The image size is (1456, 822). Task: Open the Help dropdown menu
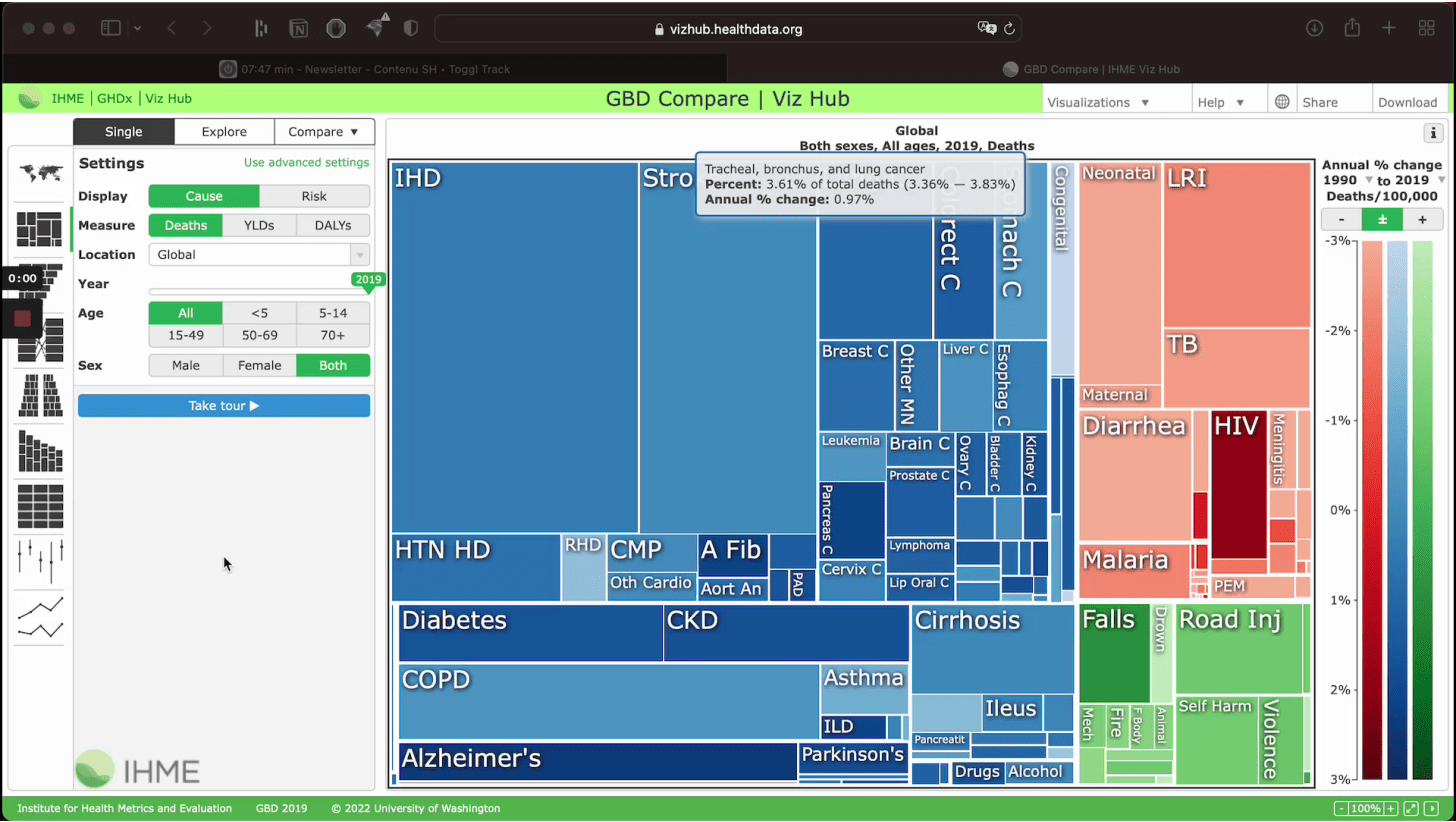click(1220, 102)
